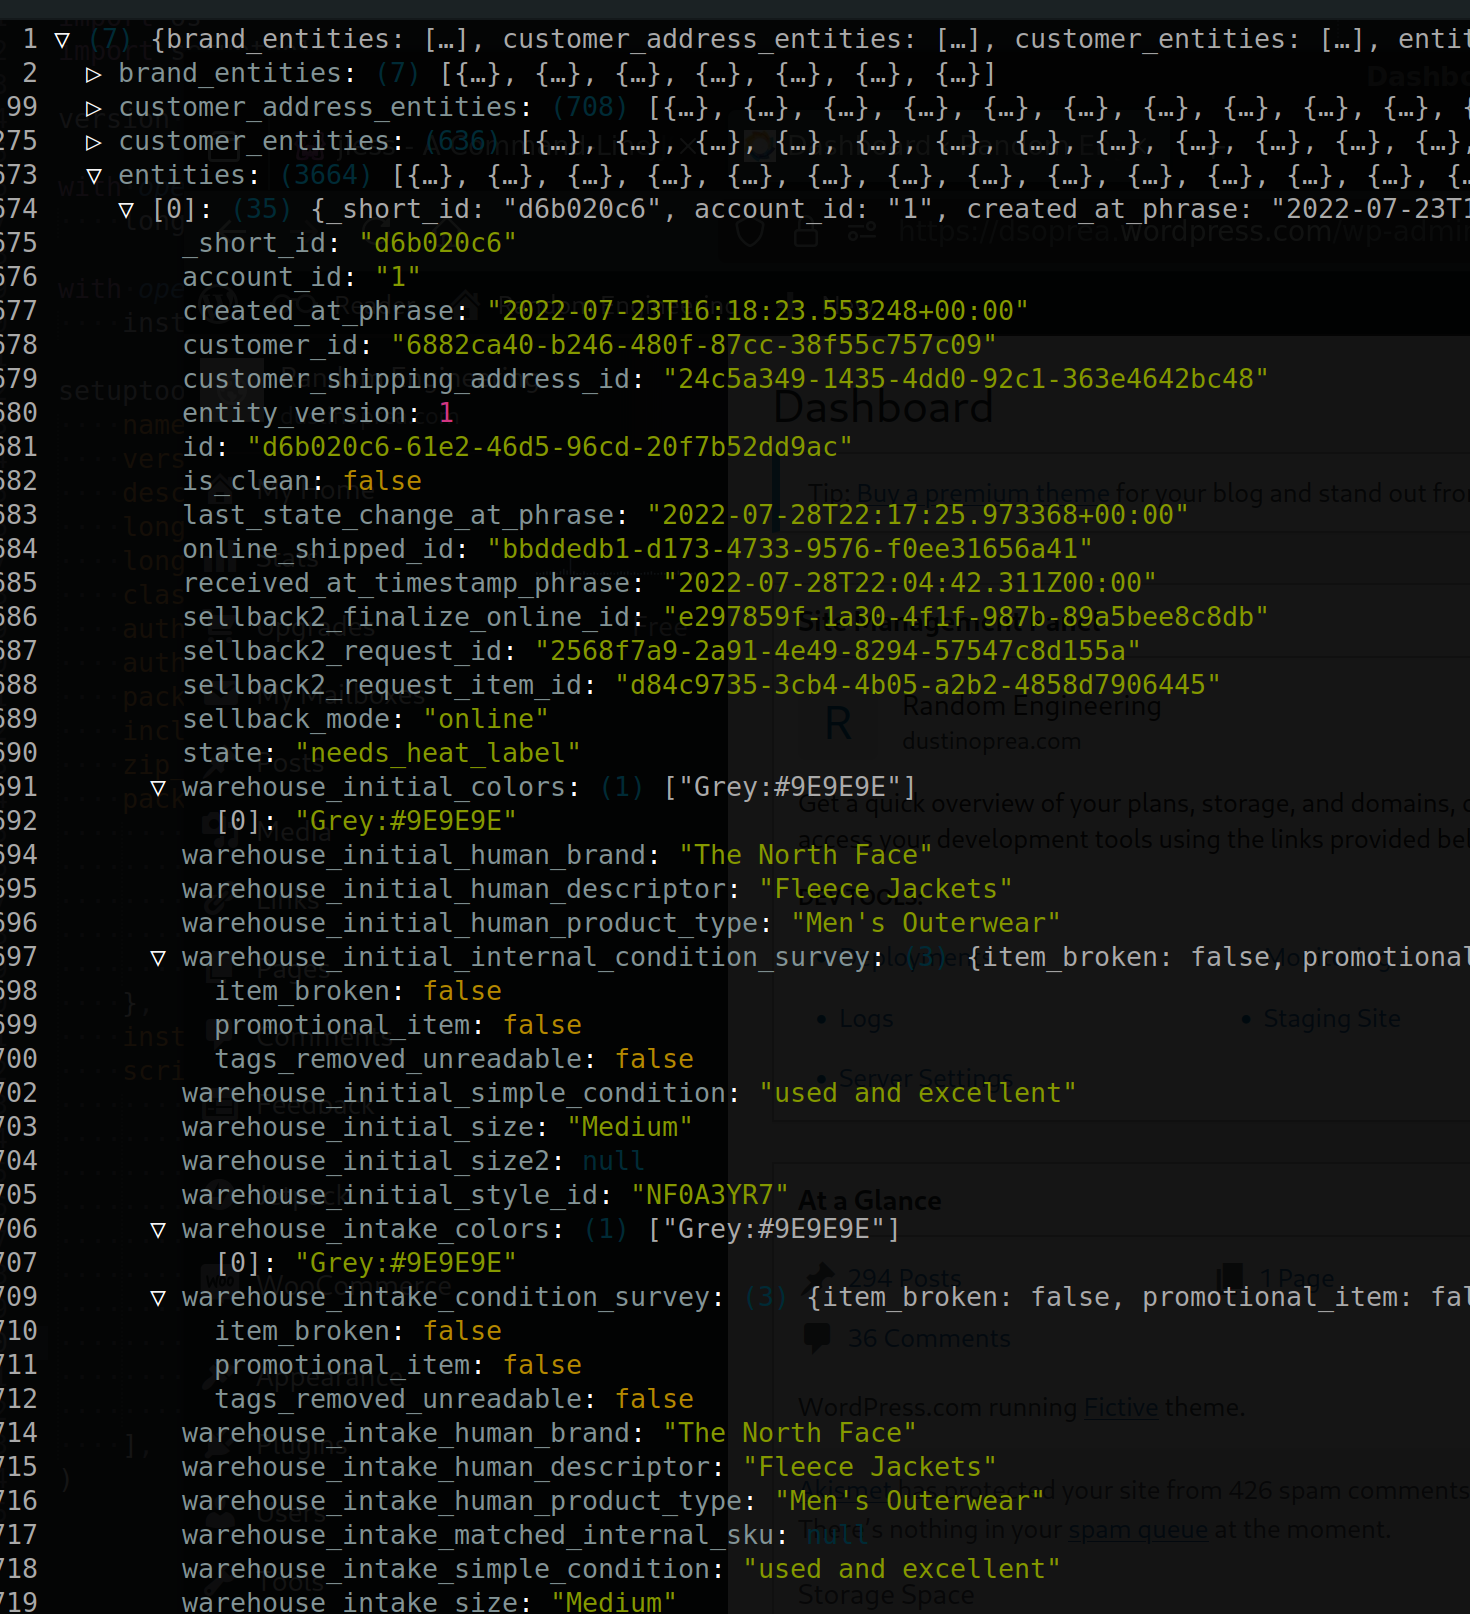The image size is (1470, 1614).
Task: Collapse the entities array with 3664 items
Action: point(93,176)
